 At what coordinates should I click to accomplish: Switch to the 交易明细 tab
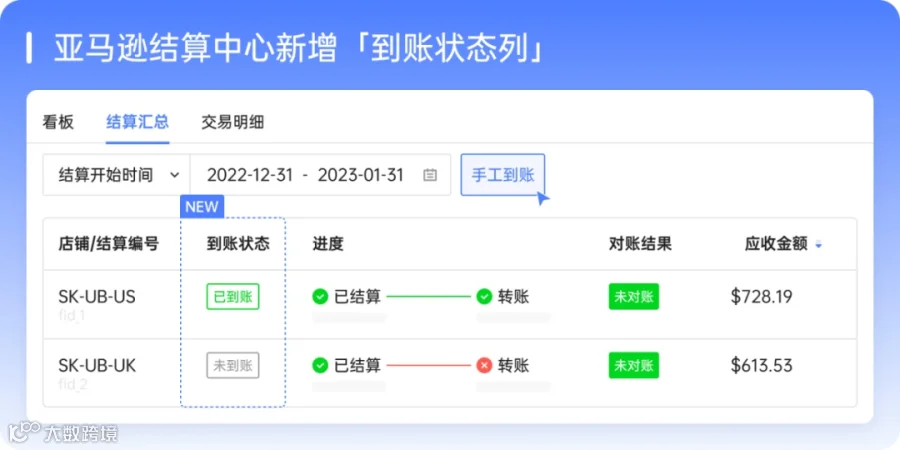tap(232, 122)
